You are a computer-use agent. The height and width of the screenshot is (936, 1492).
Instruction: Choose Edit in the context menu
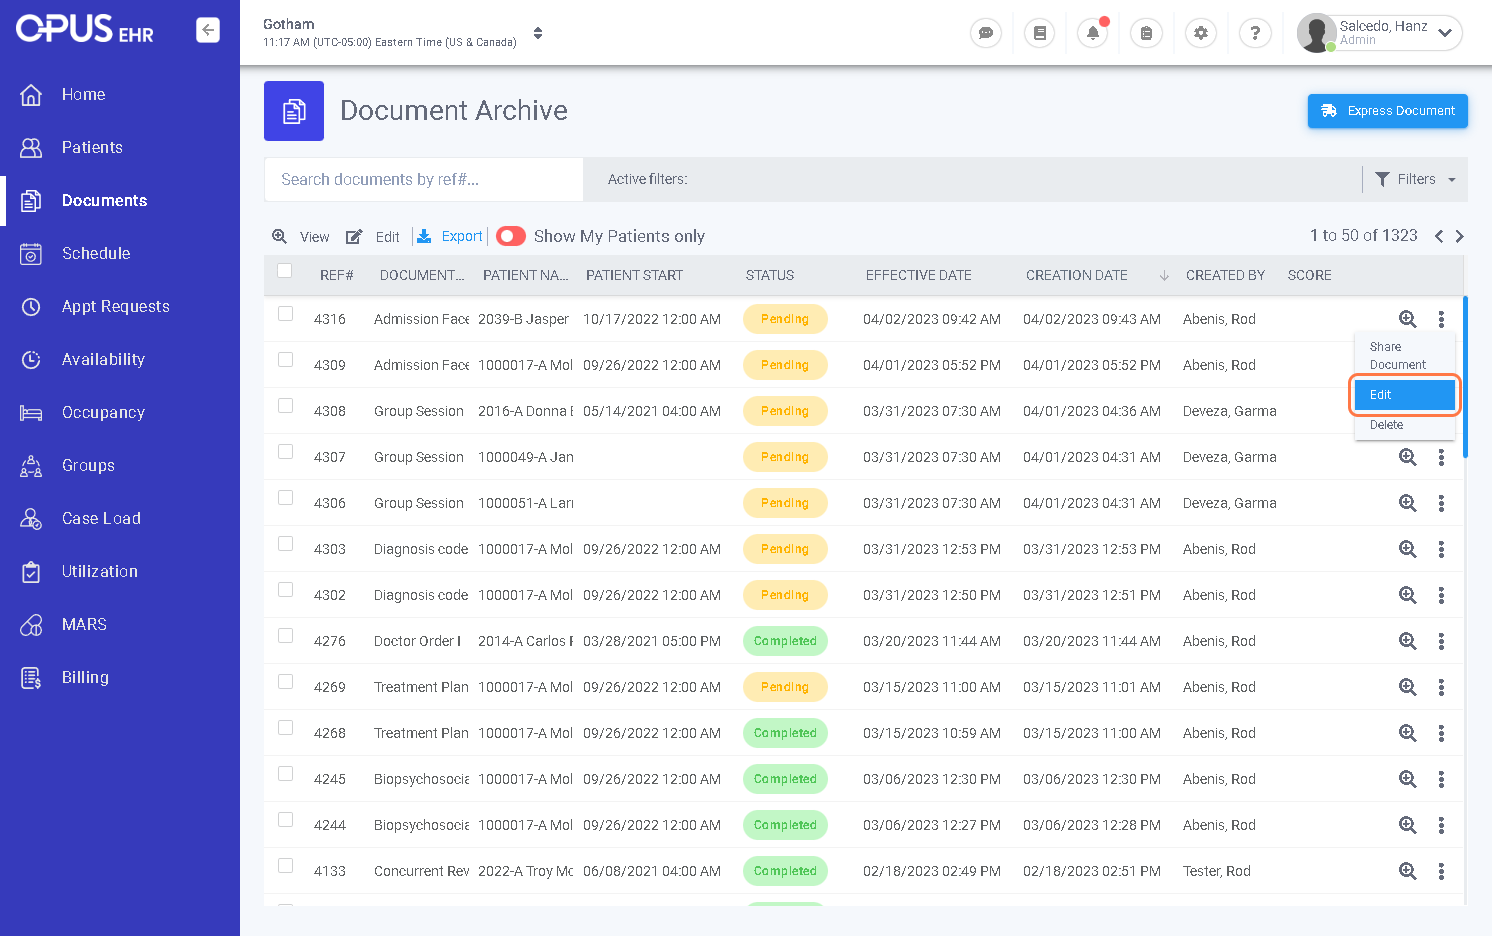[1404, 395]
